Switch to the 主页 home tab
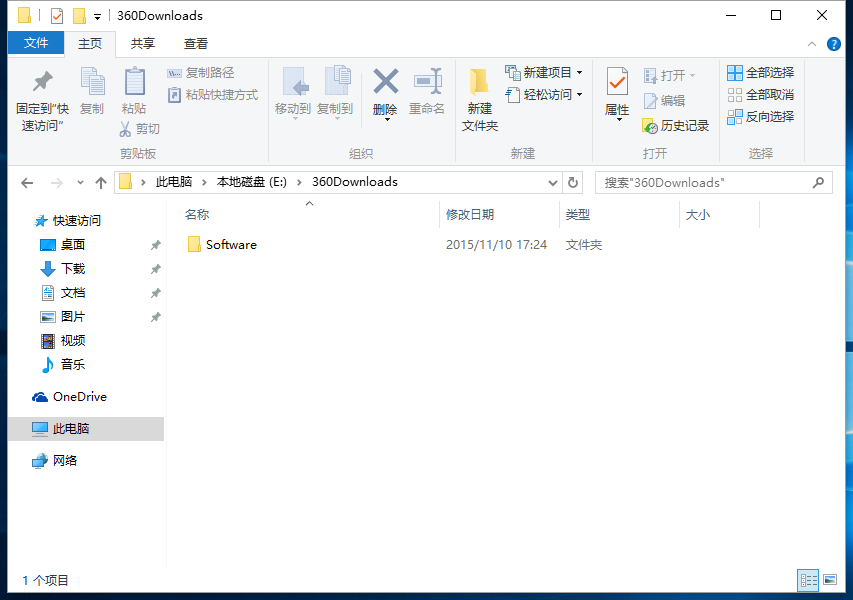853x600 pixels. click(x=90, y=44)
